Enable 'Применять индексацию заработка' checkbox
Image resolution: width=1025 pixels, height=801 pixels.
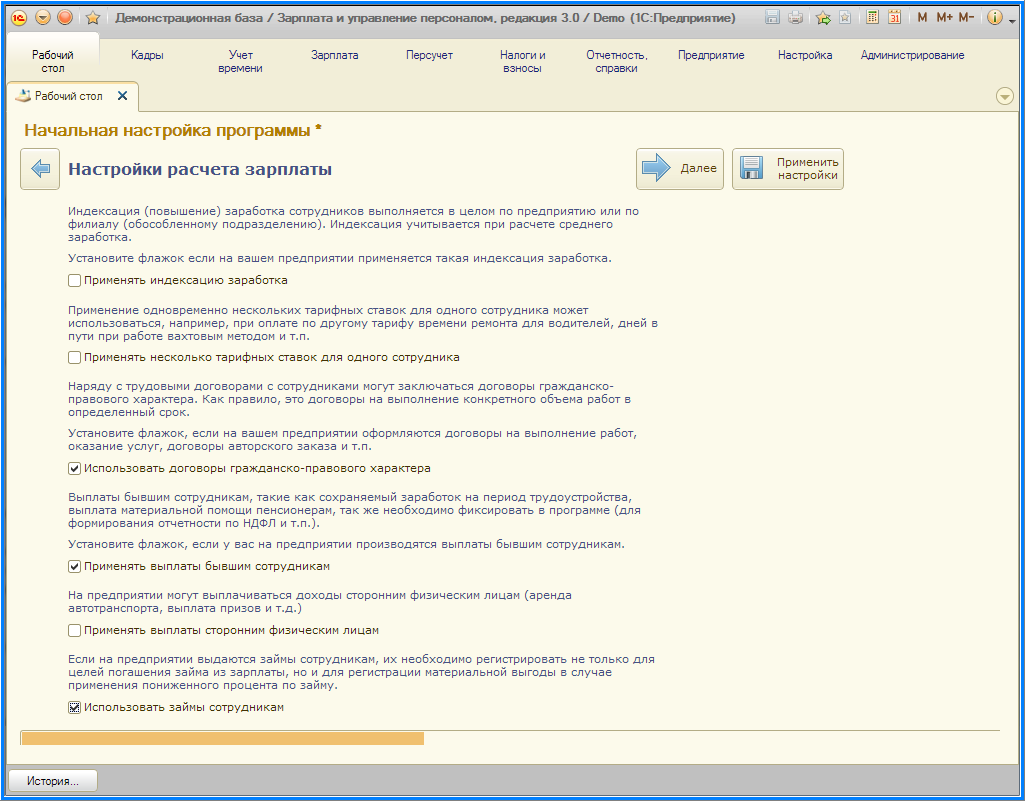tap(75, 281)
